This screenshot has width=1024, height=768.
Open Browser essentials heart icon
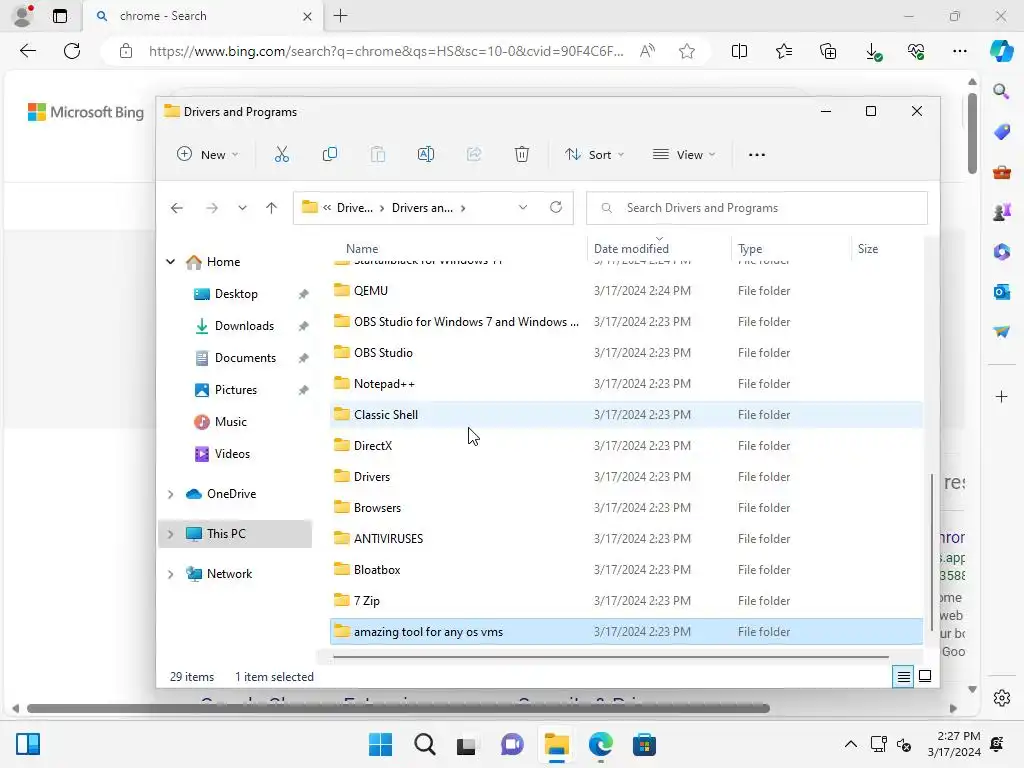(916, 51)
